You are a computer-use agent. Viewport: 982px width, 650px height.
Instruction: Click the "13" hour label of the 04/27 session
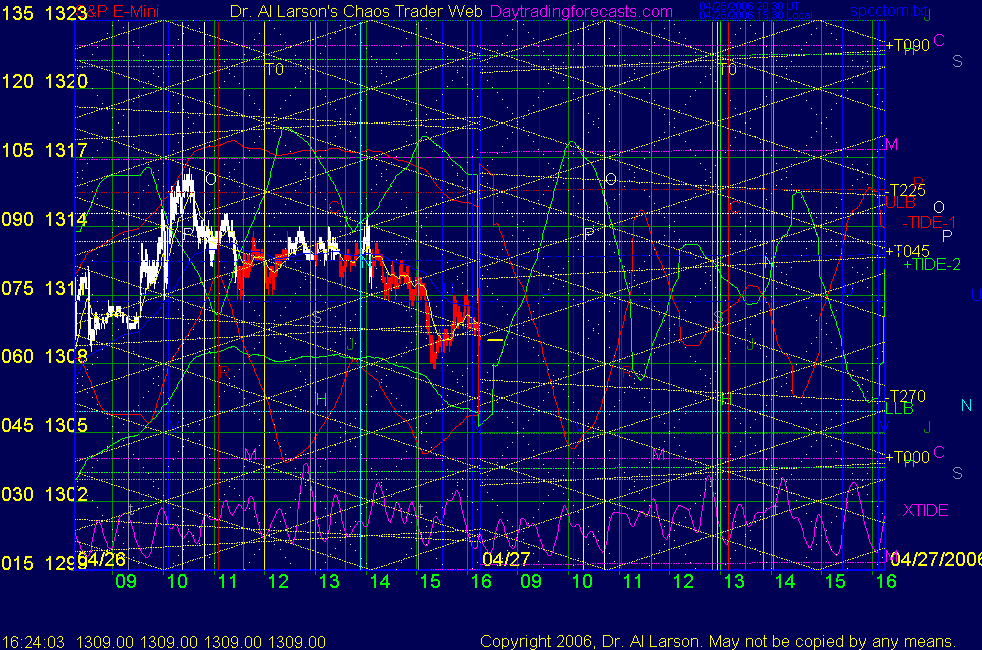(734, 581)
